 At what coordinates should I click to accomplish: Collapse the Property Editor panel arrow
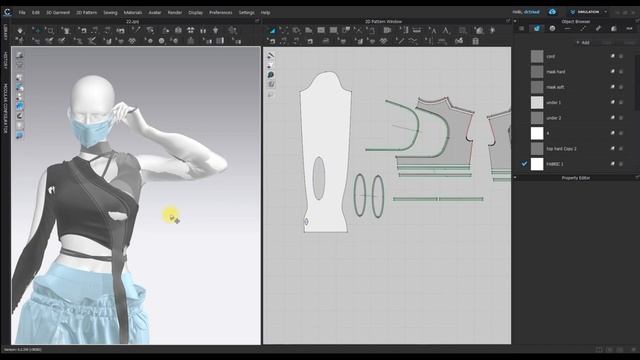515,178
